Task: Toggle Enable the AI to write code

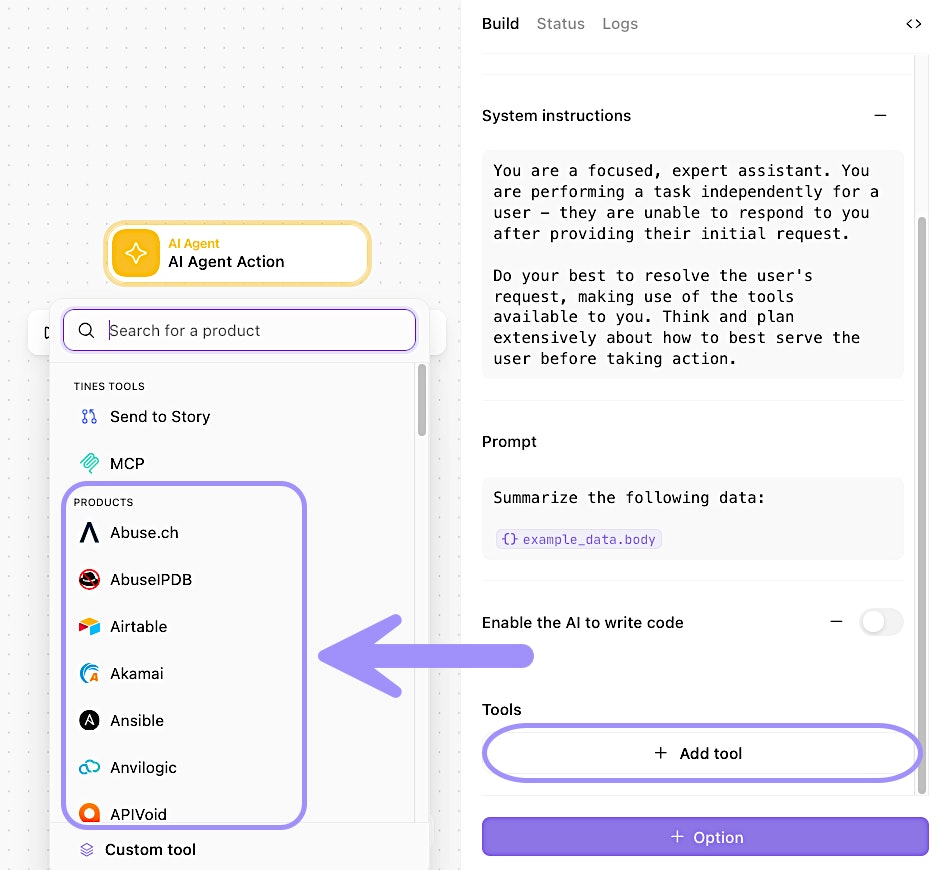Action: click(x=881, y=622)
